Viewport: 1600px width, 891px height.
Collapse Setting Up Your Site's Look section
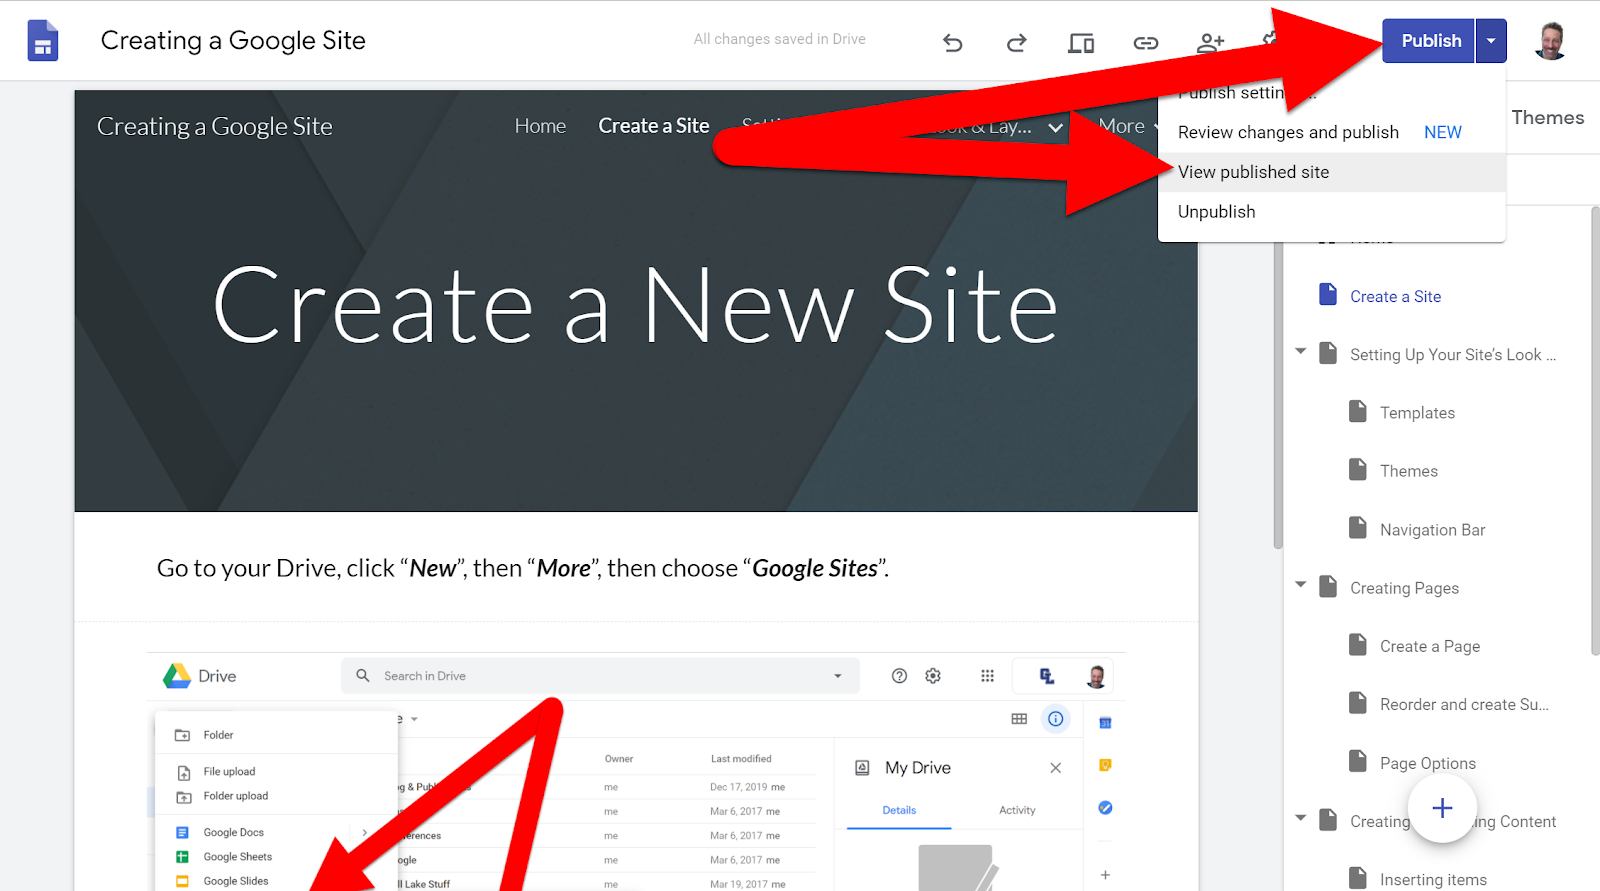click(1300, 351)
